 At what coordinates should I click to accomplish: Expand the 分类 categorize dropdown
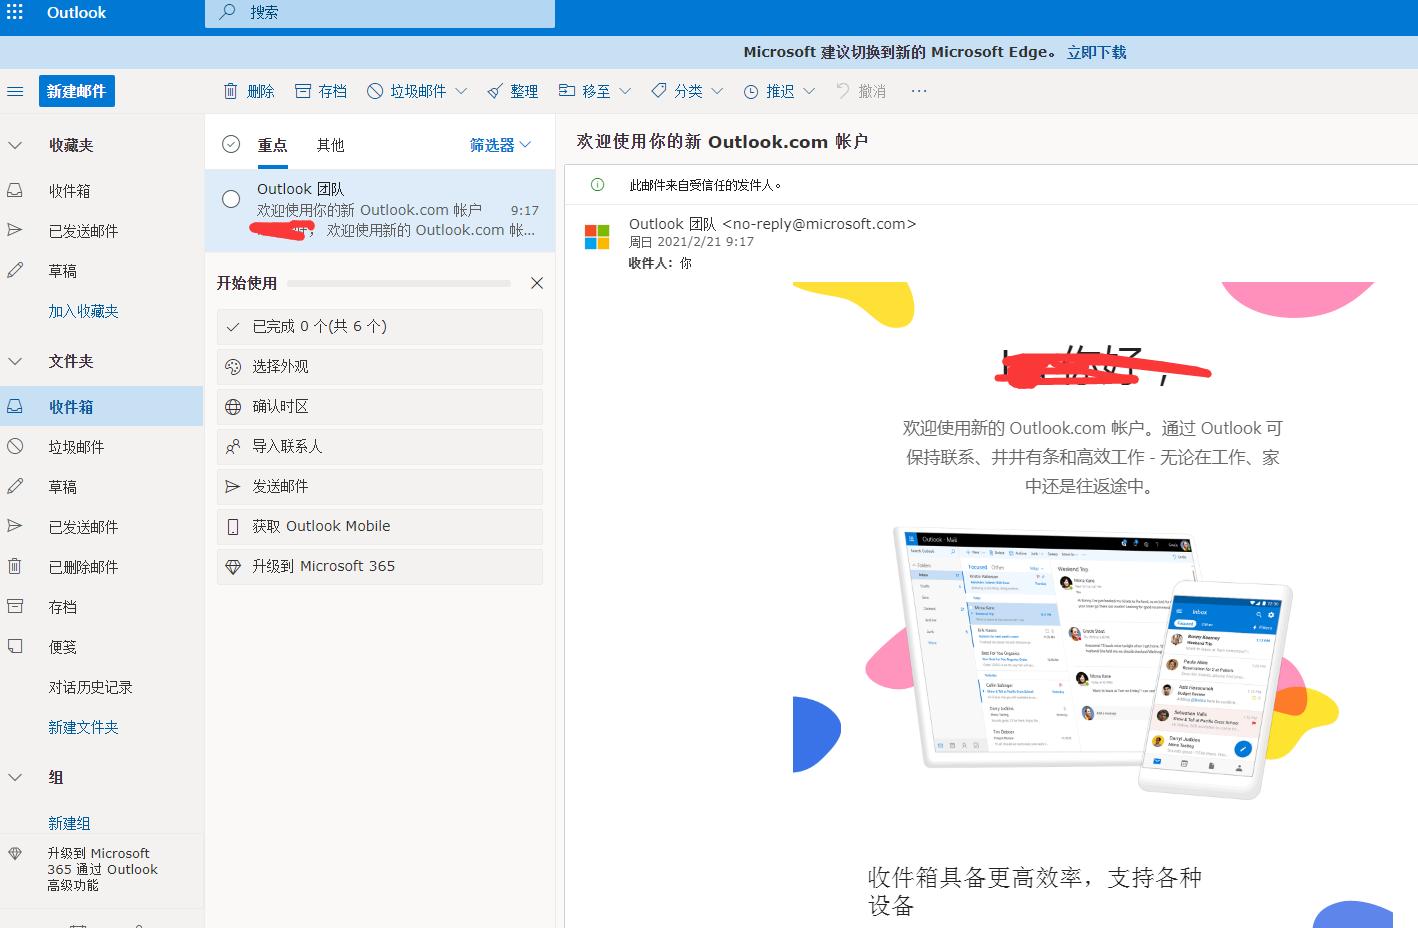tap(686, 91)
